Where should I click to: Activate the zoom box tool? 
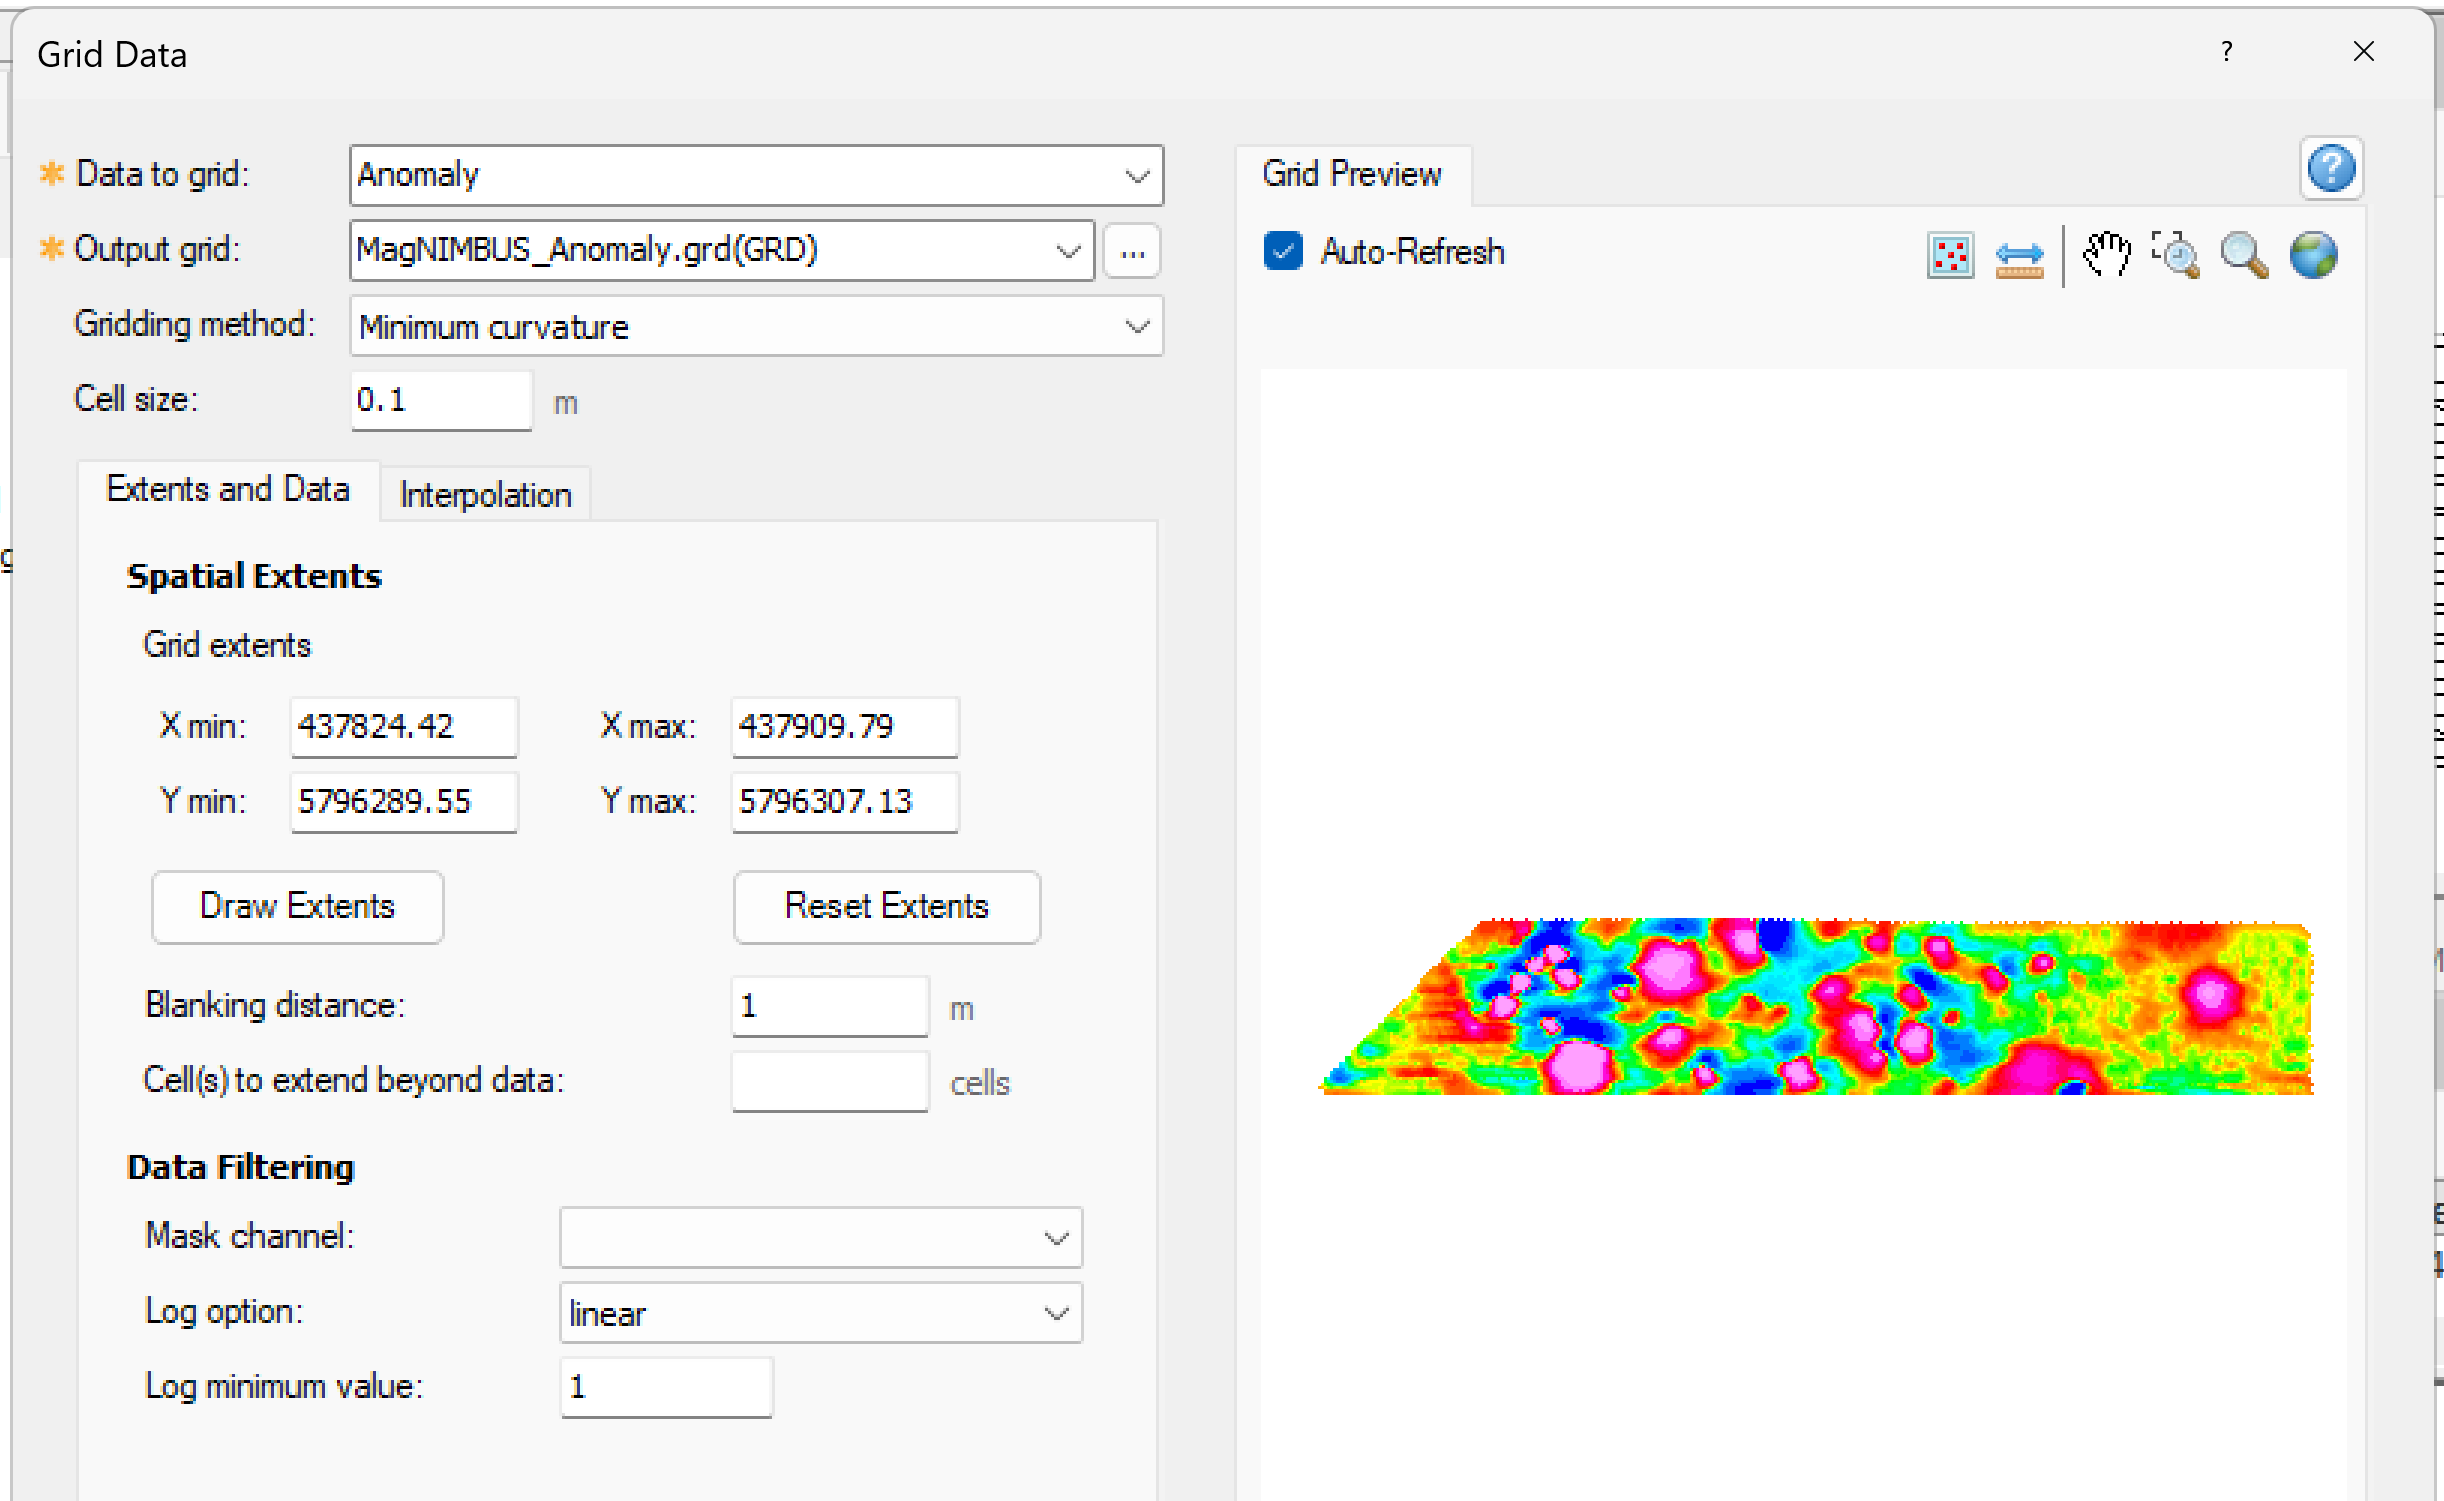(2176, 256)
